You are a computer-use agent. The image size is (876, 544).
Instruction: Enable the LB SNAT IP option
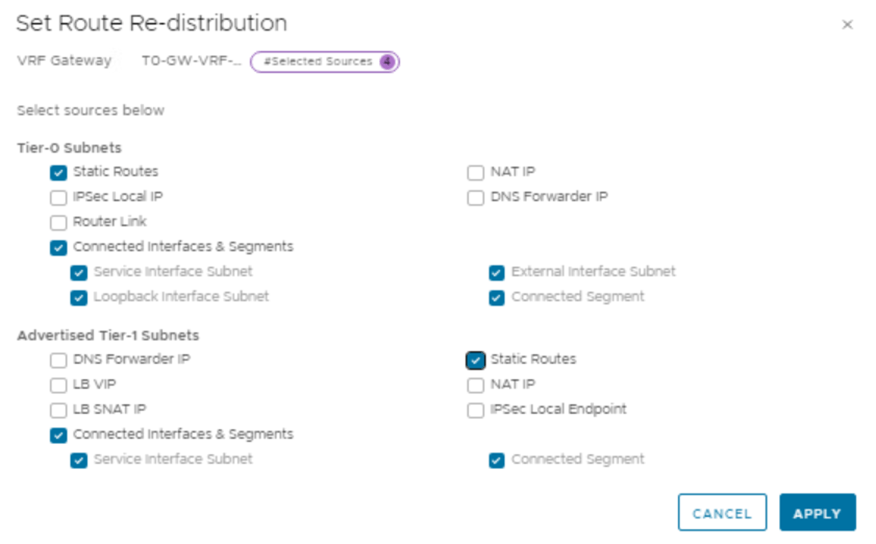(x=59, y=410)
